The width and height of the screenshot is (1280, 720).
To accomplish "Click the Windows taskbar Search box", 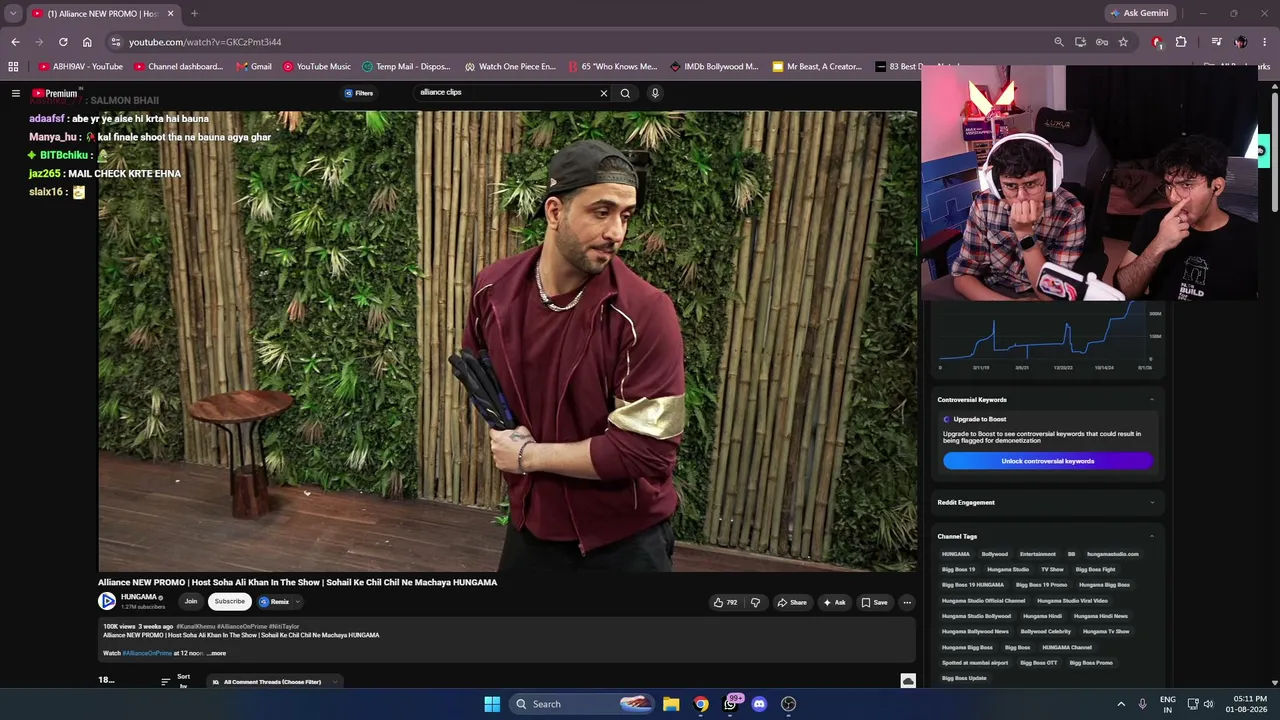I will [583, 704].
